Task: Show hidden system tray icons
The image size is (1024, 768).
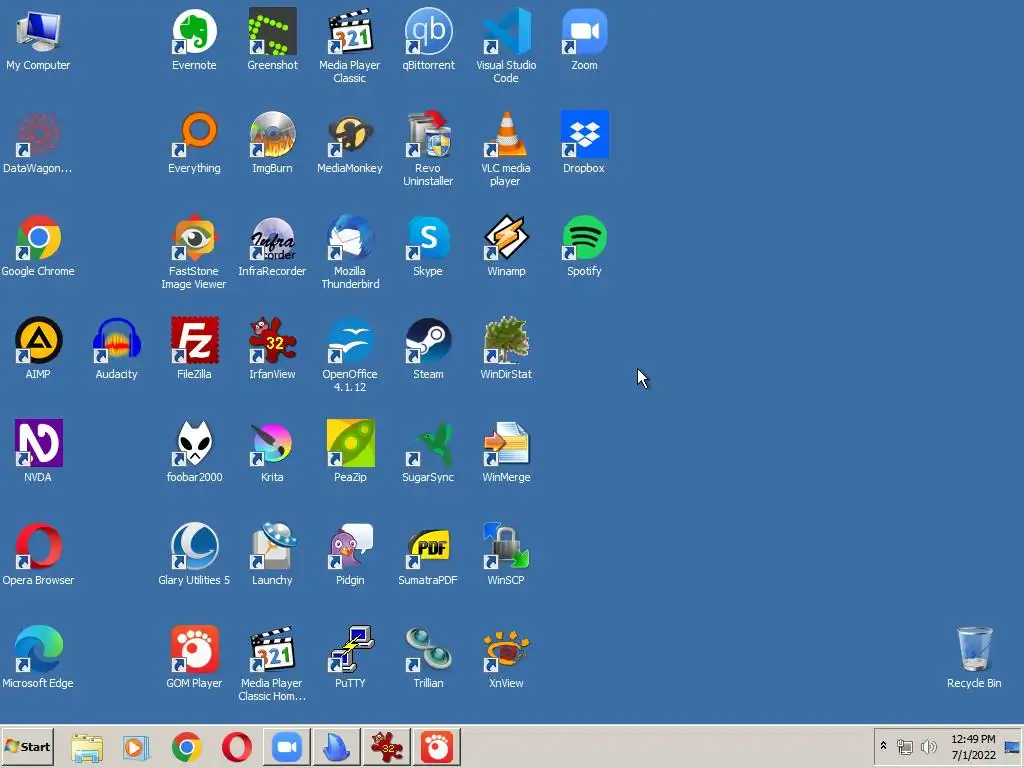Action: 884,746
